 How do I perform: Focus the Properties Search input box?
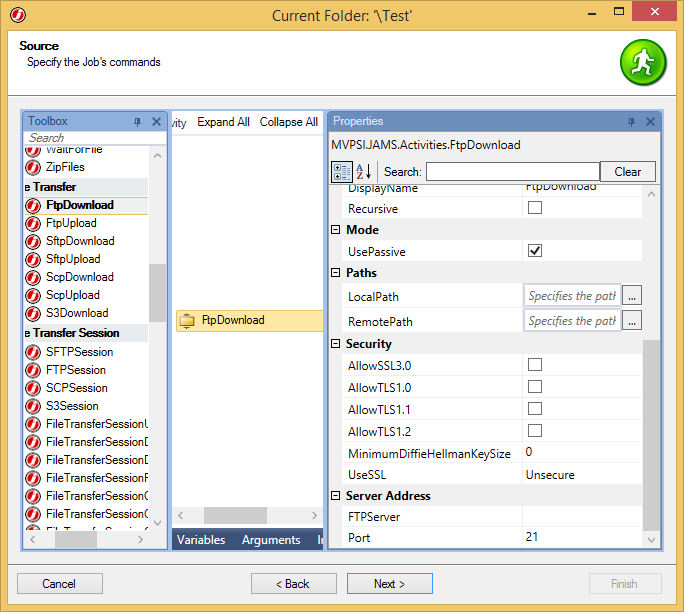[x=513, y=172]
